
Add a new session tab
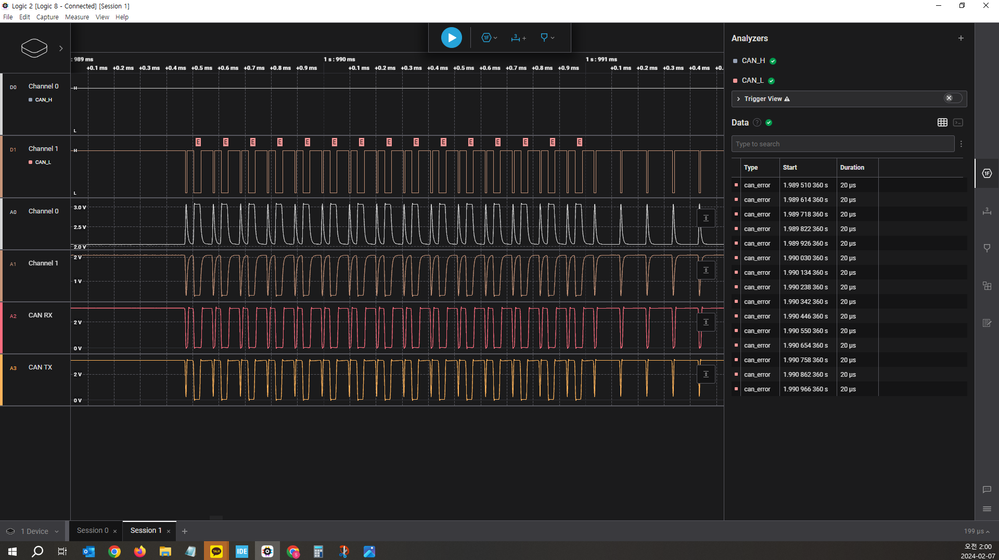point(185,531)
